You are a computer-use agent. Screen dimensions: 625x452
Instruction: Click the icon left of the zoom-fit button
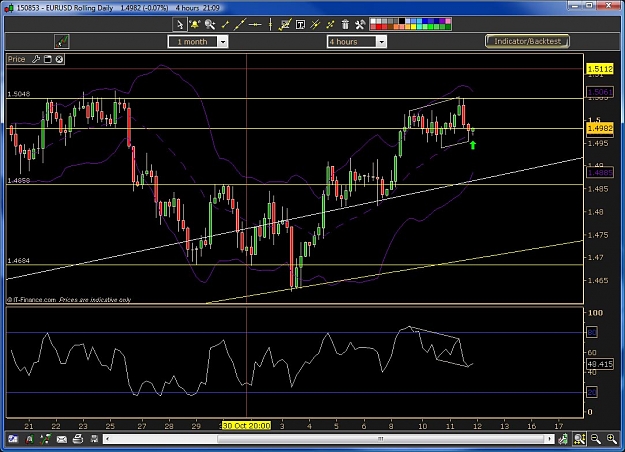click(x=563, y=439)
